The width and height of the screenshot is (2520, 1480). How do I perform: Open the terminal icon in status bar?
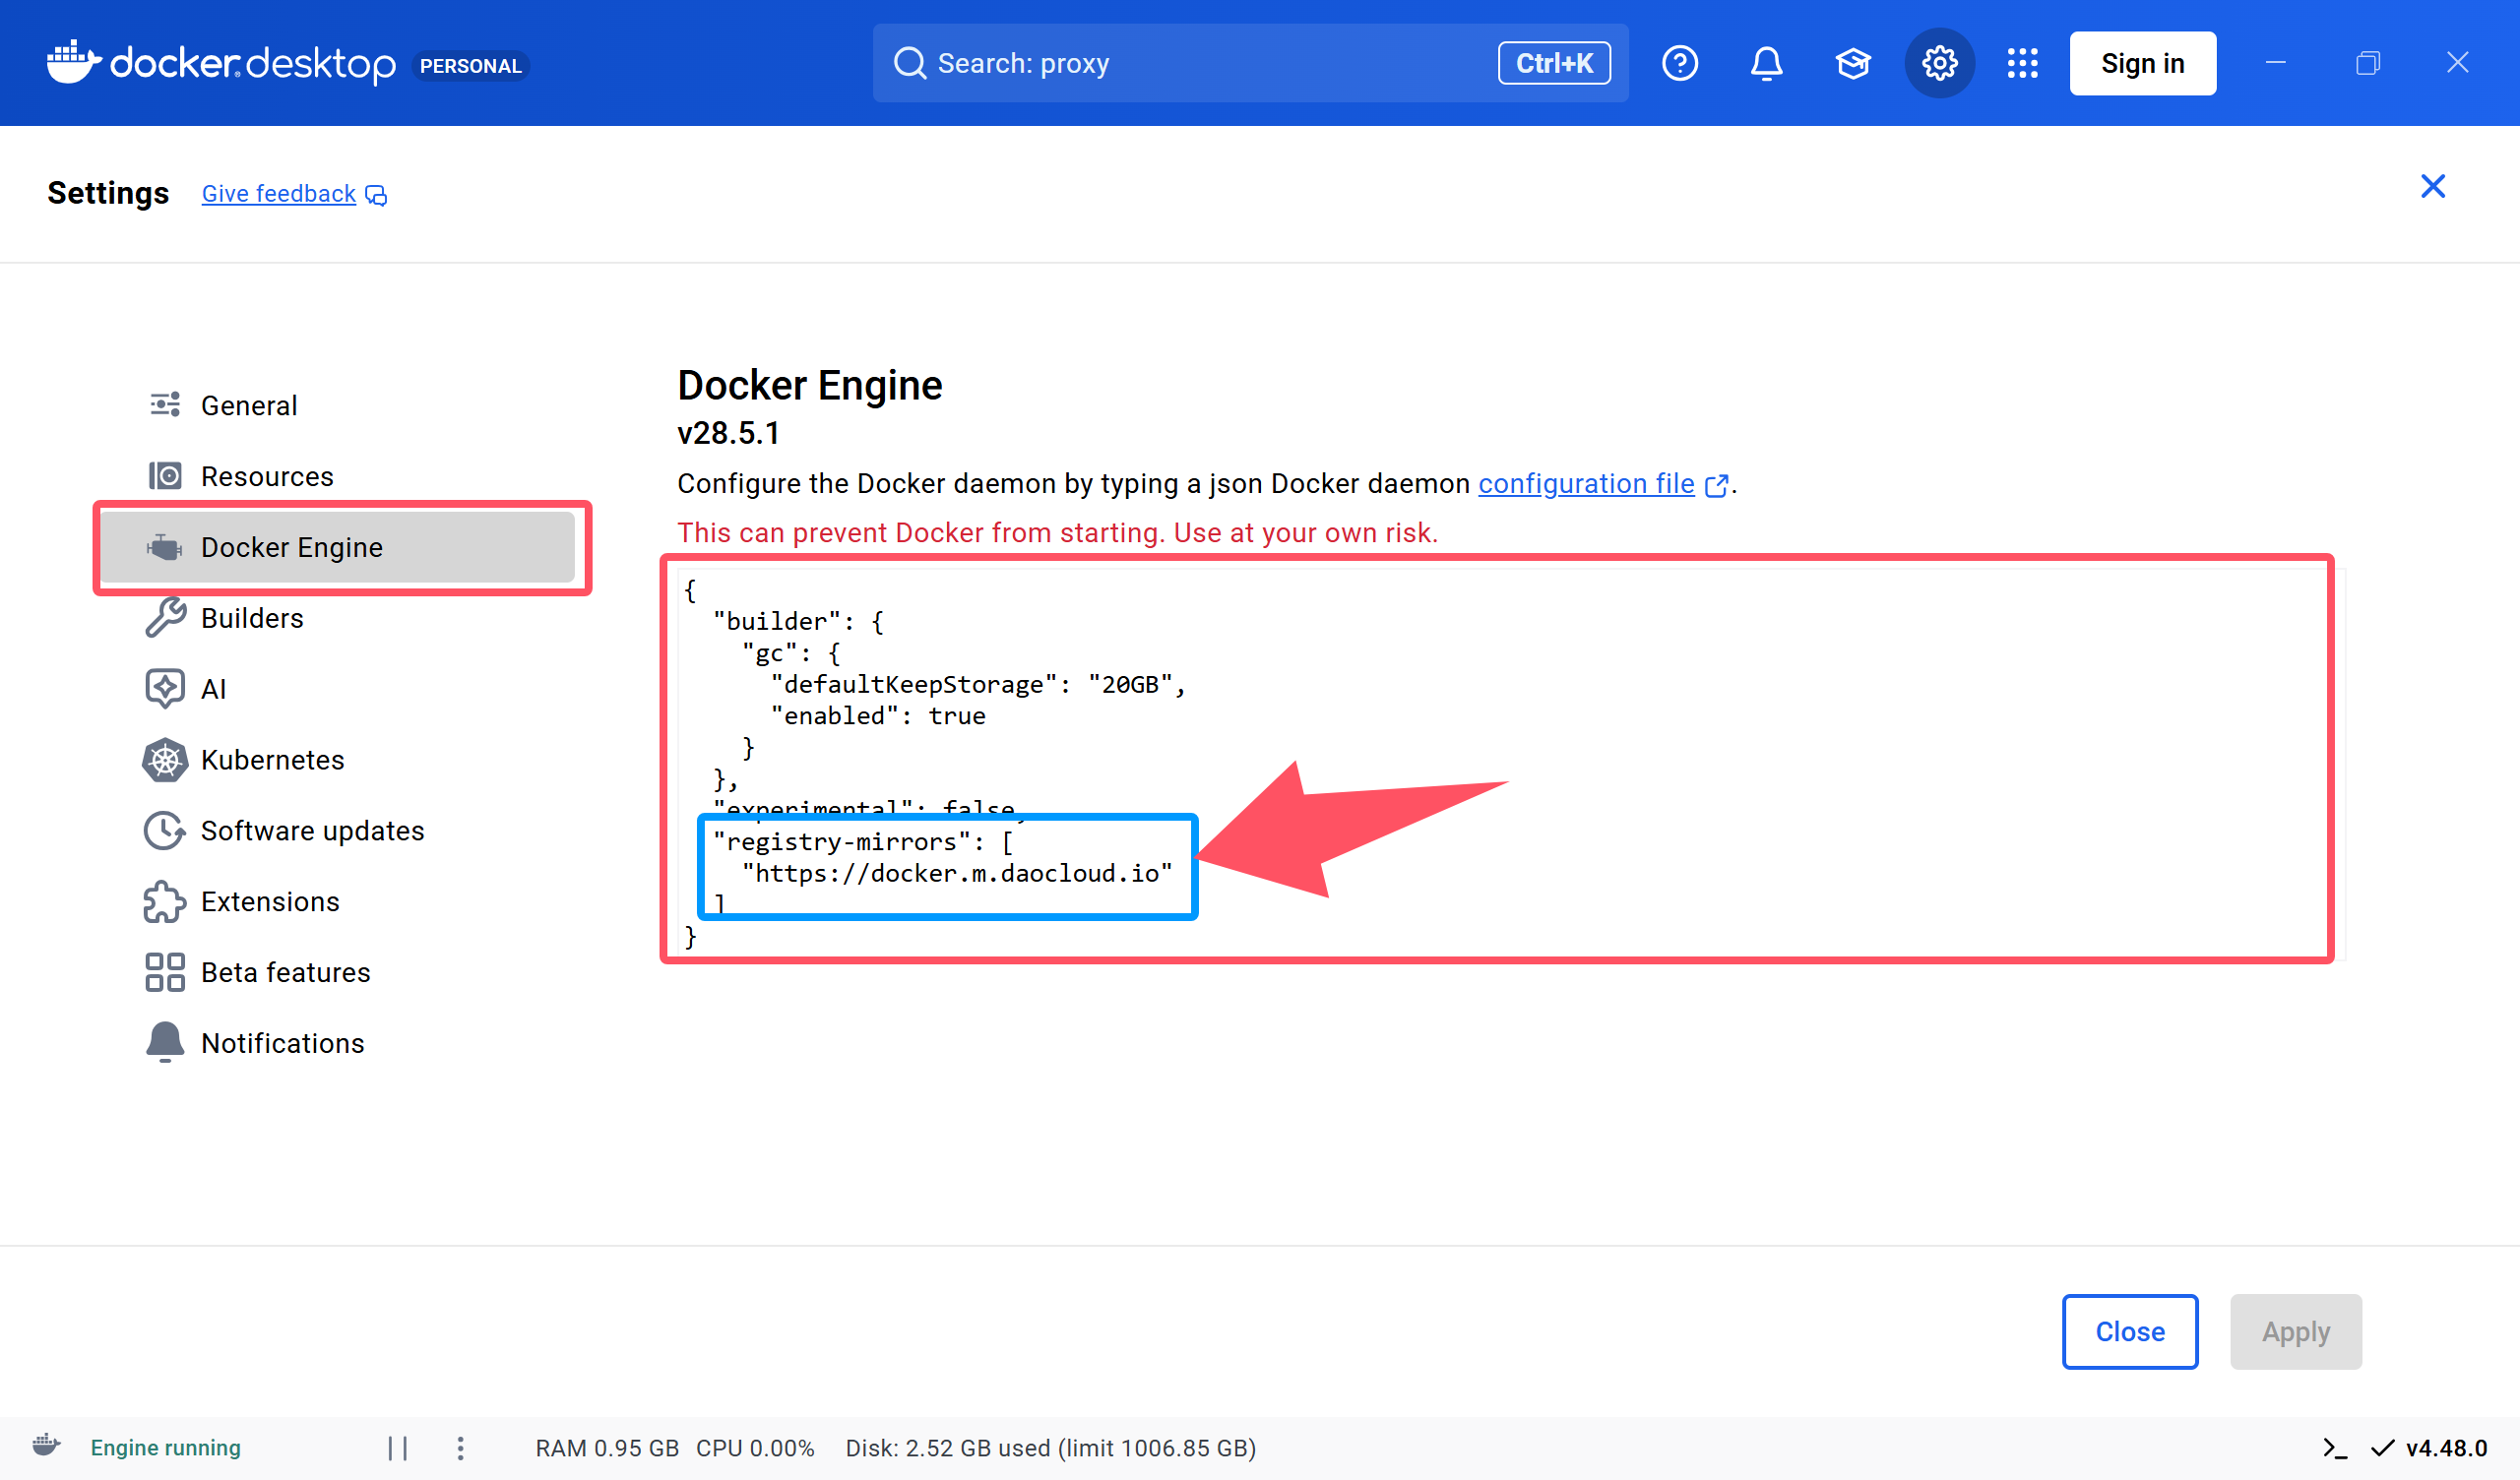click(x=2334, y=1448)
